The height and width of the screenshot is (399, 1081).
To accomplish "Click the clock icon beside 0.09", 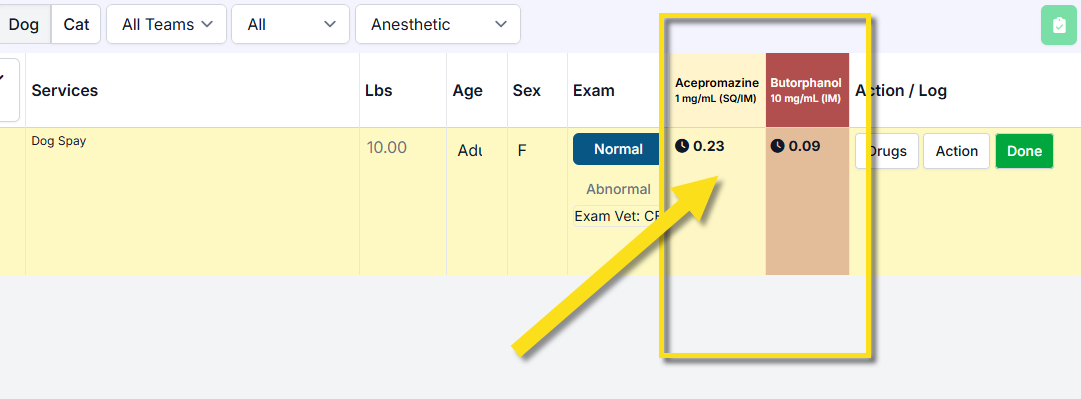I will point(777,146).
